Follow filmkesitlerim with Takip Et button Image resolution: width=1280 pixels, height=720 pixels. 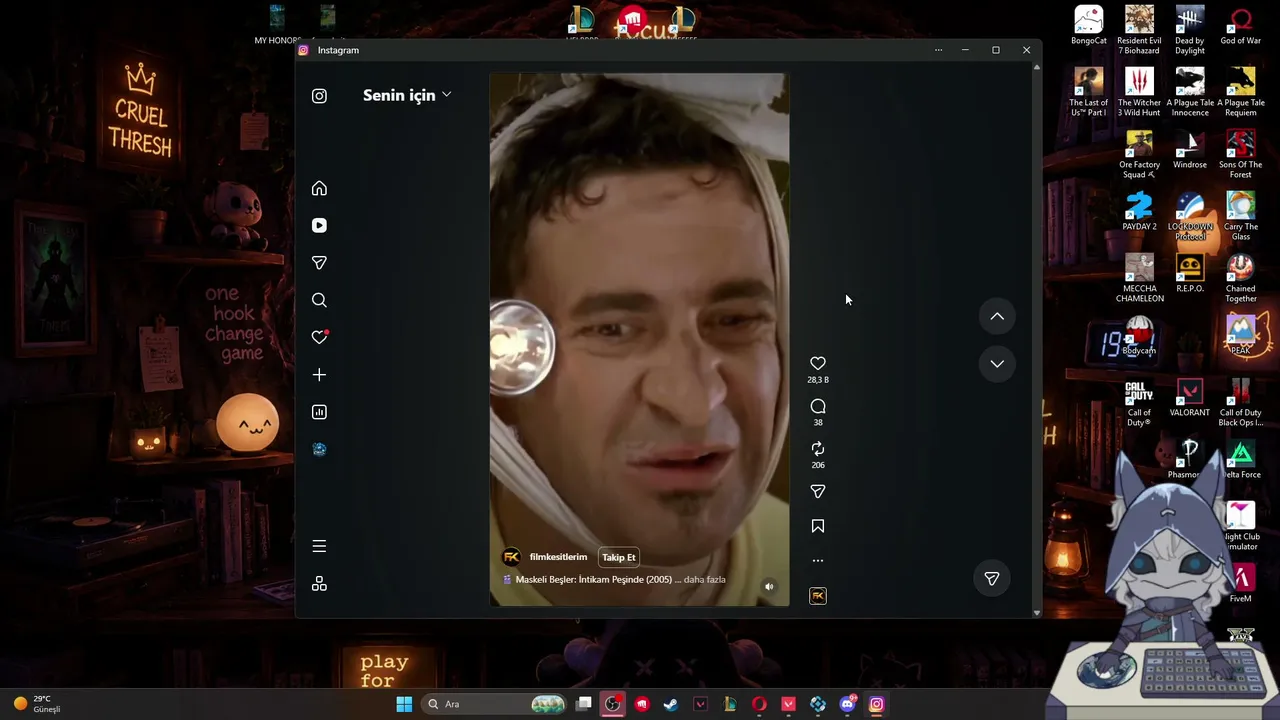click(x=619, y=557)
